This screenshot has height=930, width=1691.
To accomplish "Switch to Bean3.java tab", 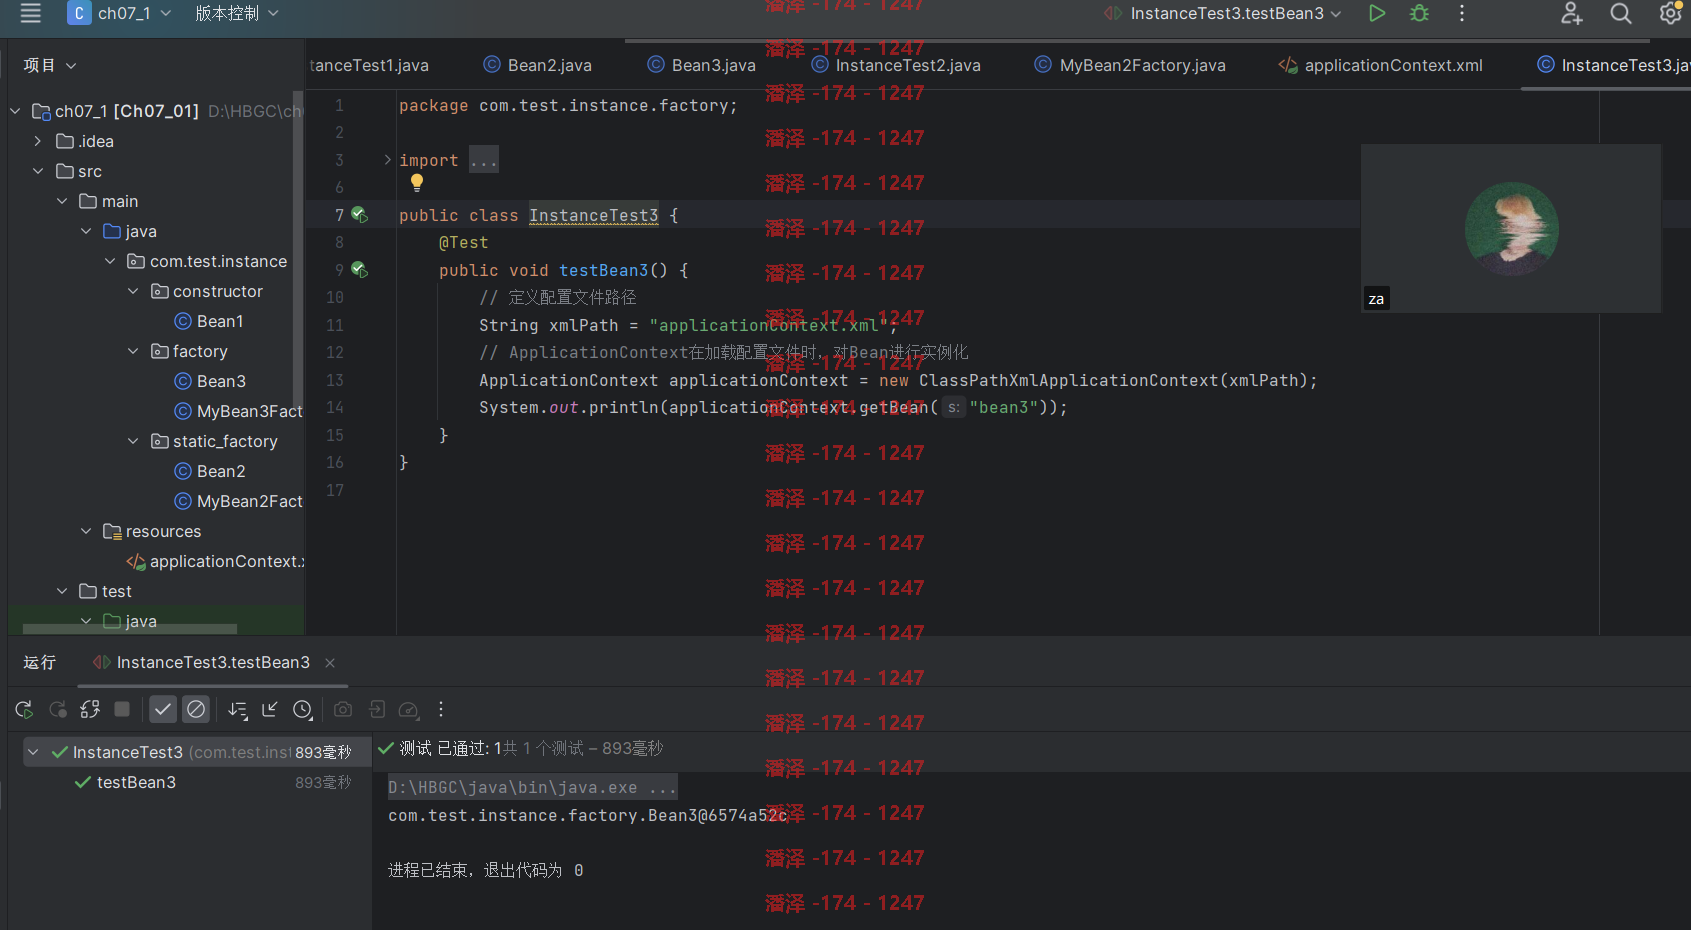I will point(702,65).
